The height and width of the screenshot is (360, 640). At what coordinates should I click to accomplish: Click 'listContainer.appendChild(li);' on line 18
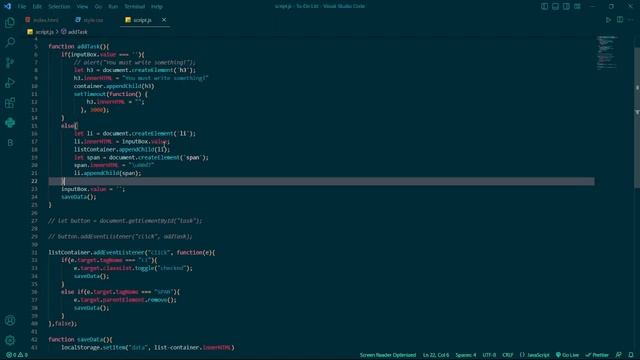pyautogui.click(x=122, y=149)
